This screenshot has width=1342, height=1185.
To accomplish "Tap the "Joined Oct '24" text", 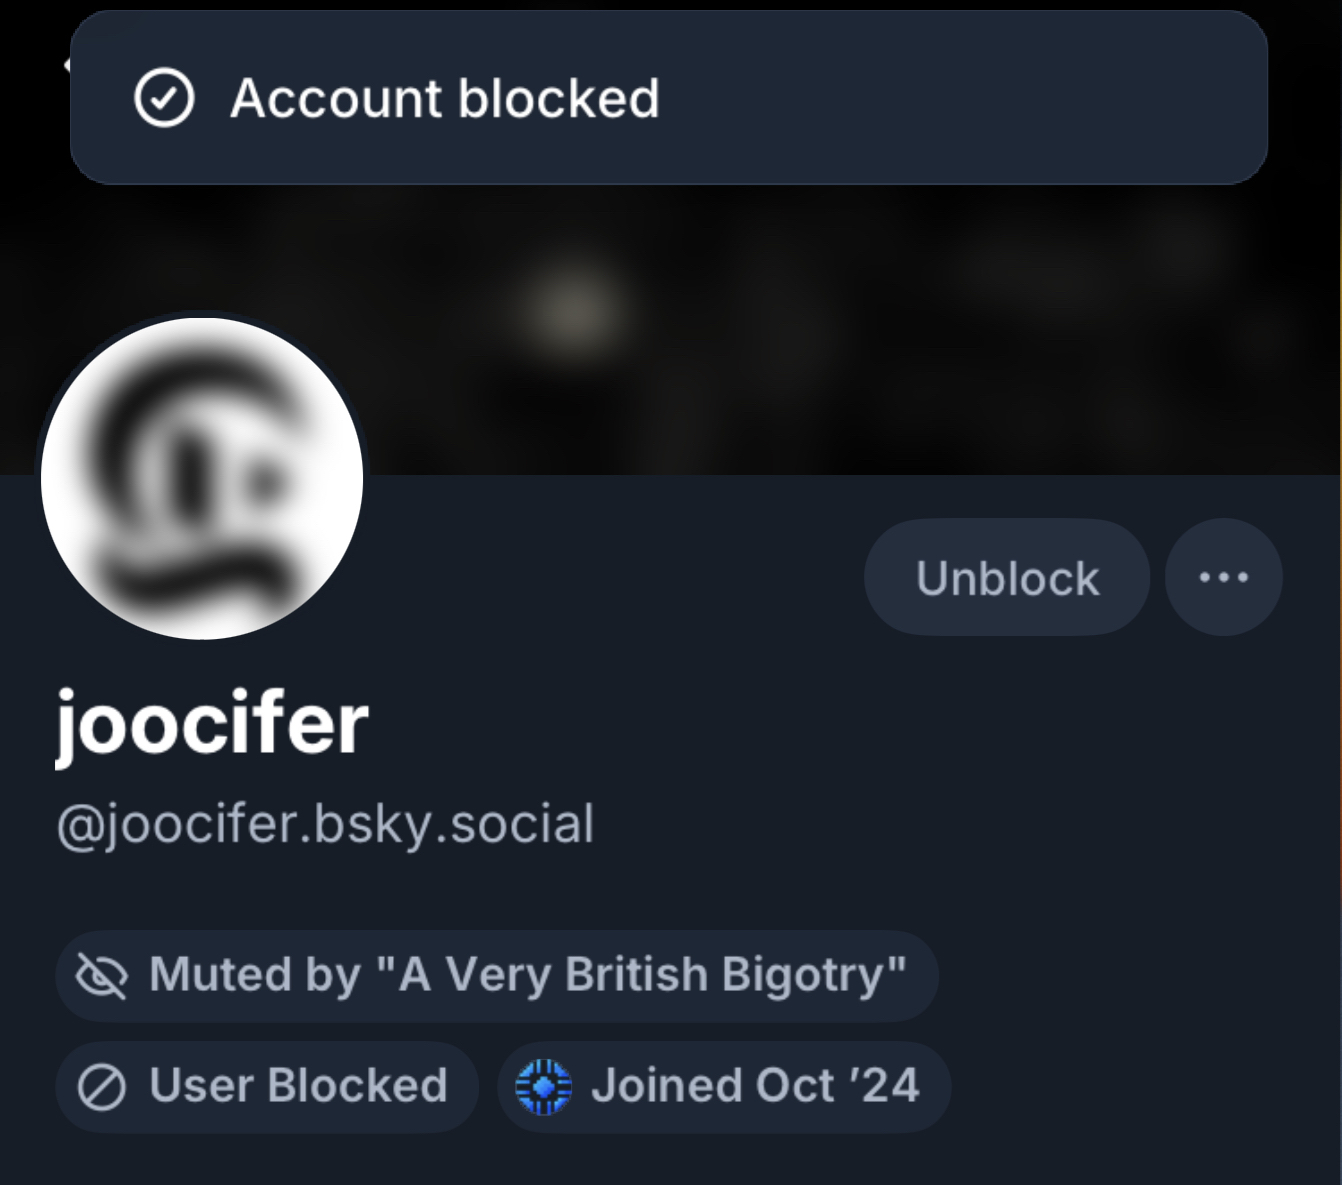I will coord(754,1086).
